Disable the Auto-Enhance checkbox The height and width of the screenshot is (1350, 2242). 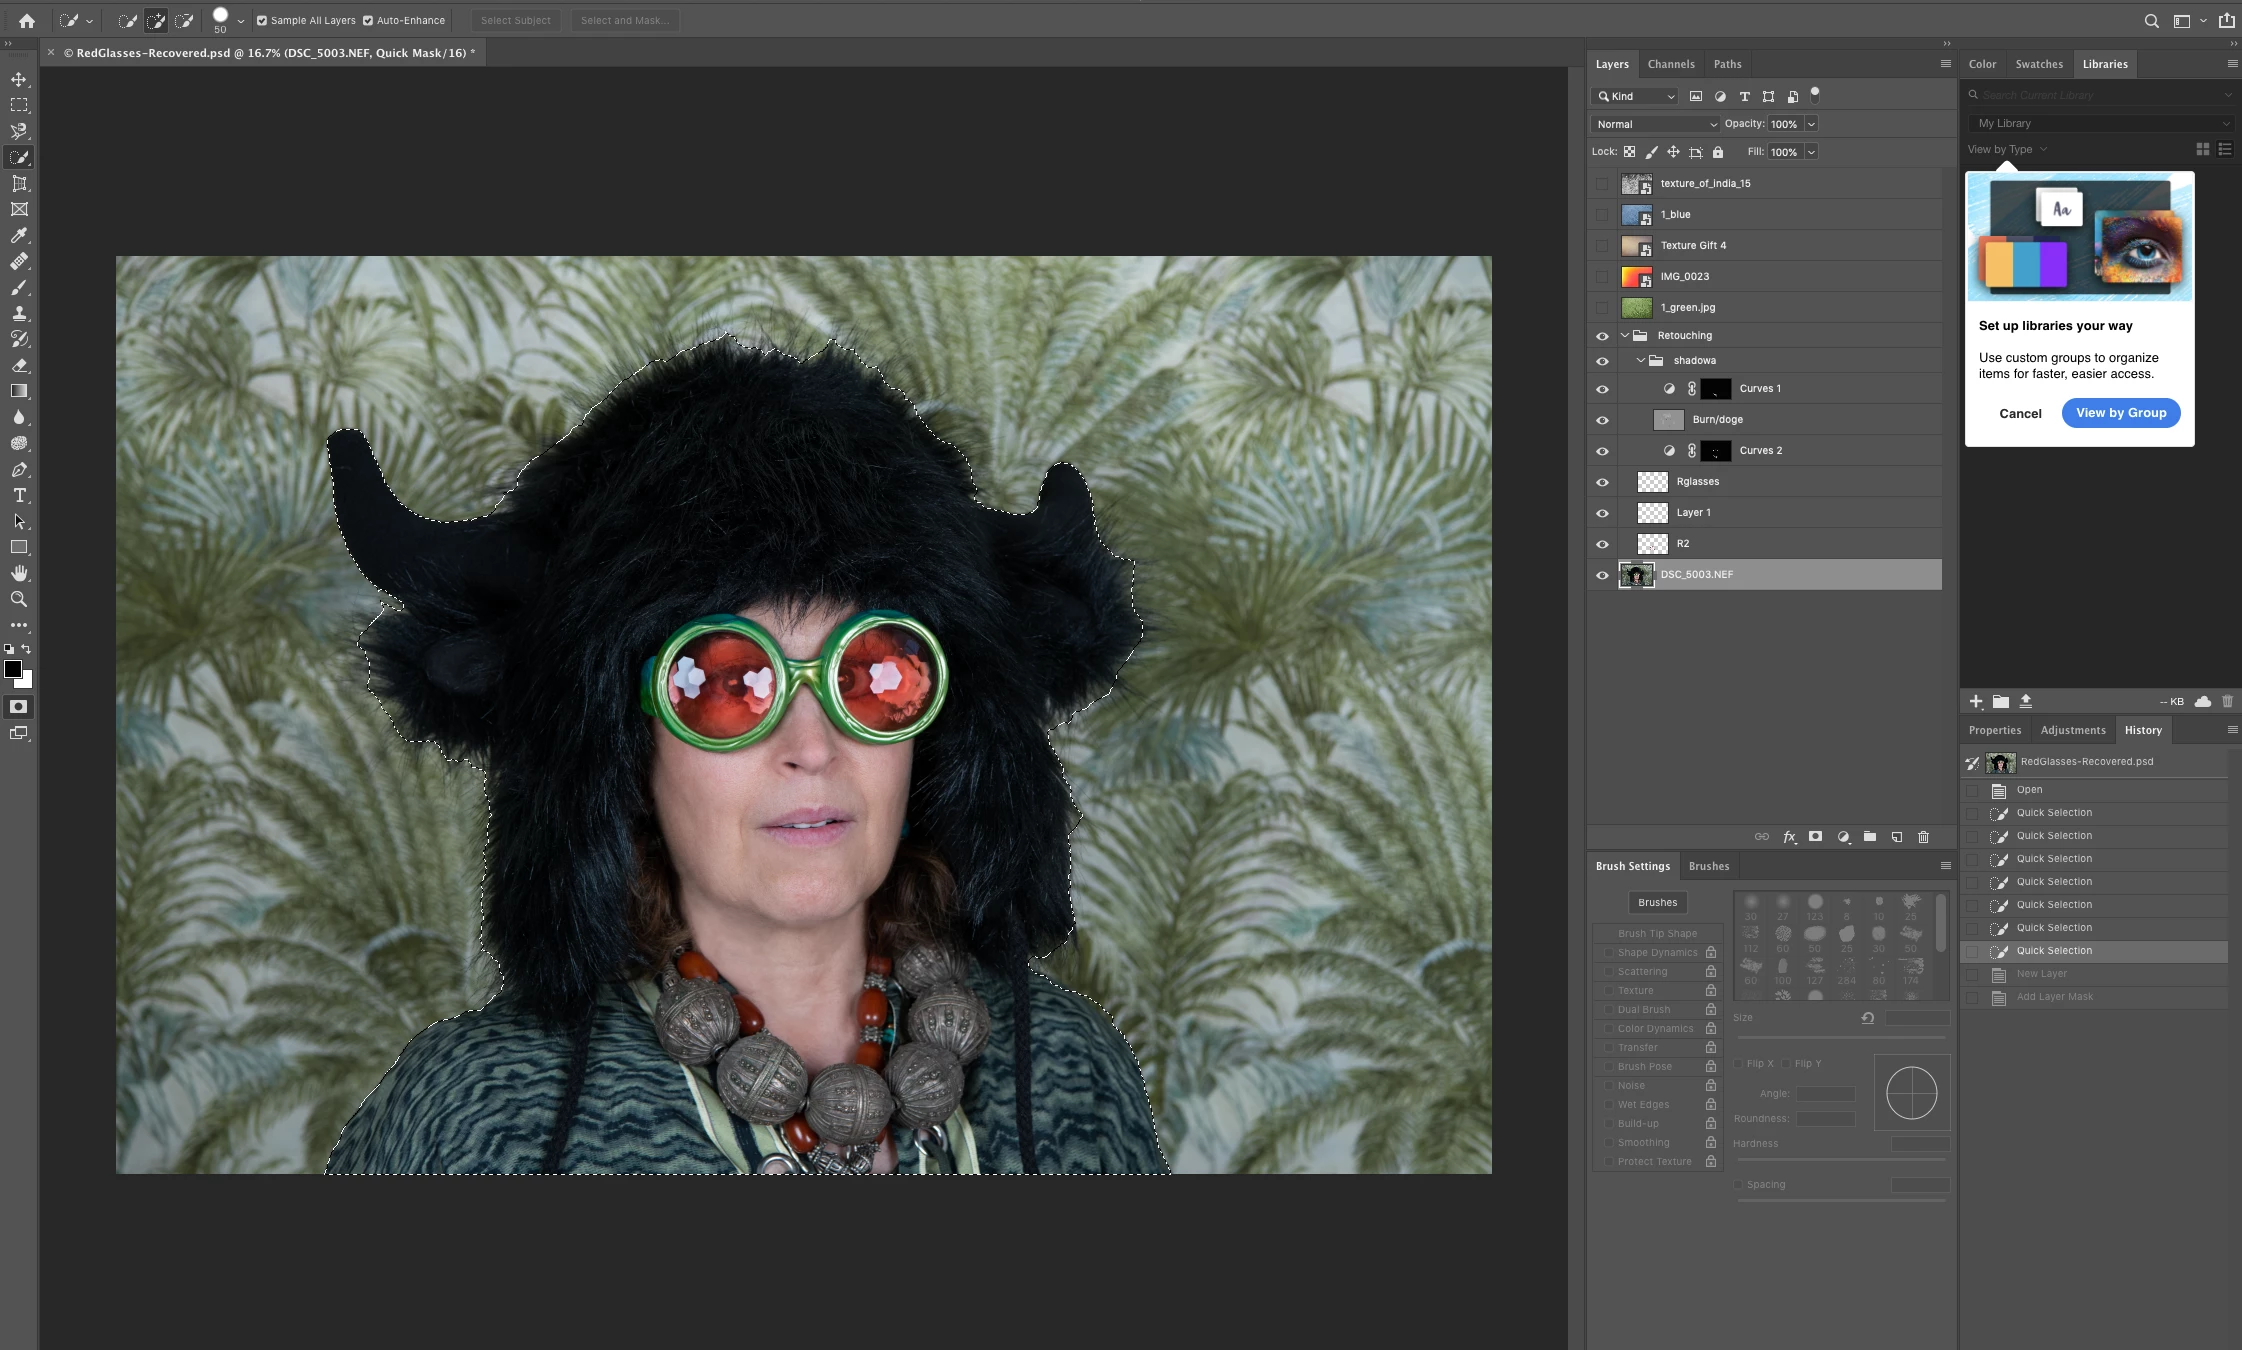pos(368,20)
